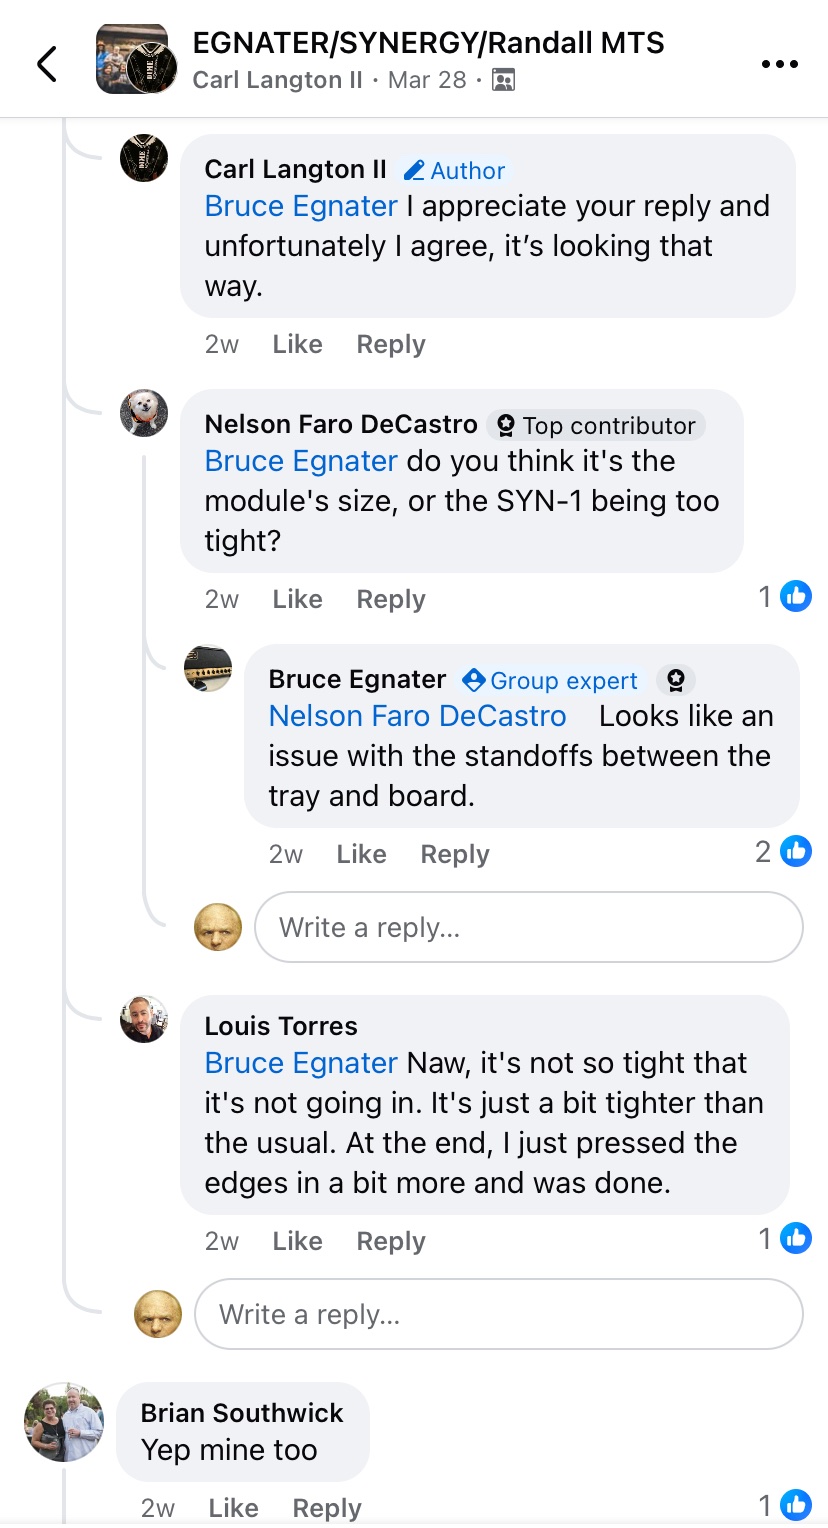The height and width of the screenshot is (1528, 828).
Task: Tap the Top contributor badge
Action: tap(597, 426)
